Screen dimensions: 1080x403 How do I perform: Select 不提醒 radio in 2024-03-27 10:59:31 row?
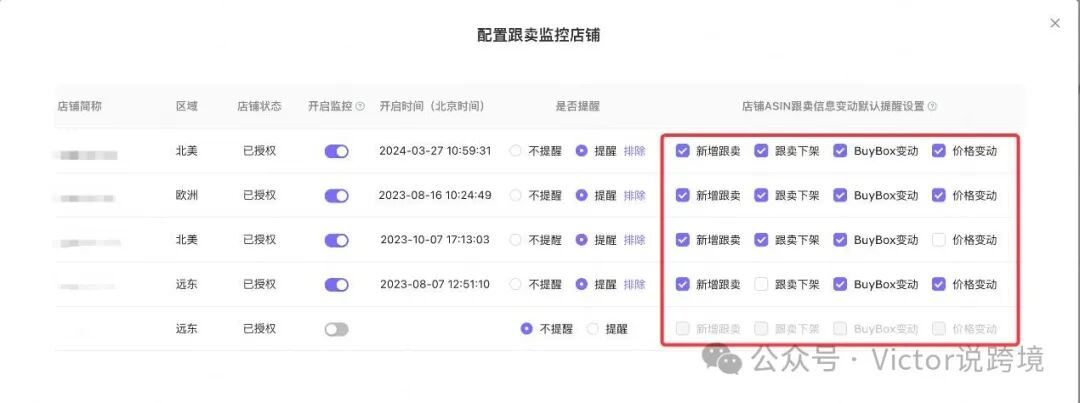click(x=515, y=151)
